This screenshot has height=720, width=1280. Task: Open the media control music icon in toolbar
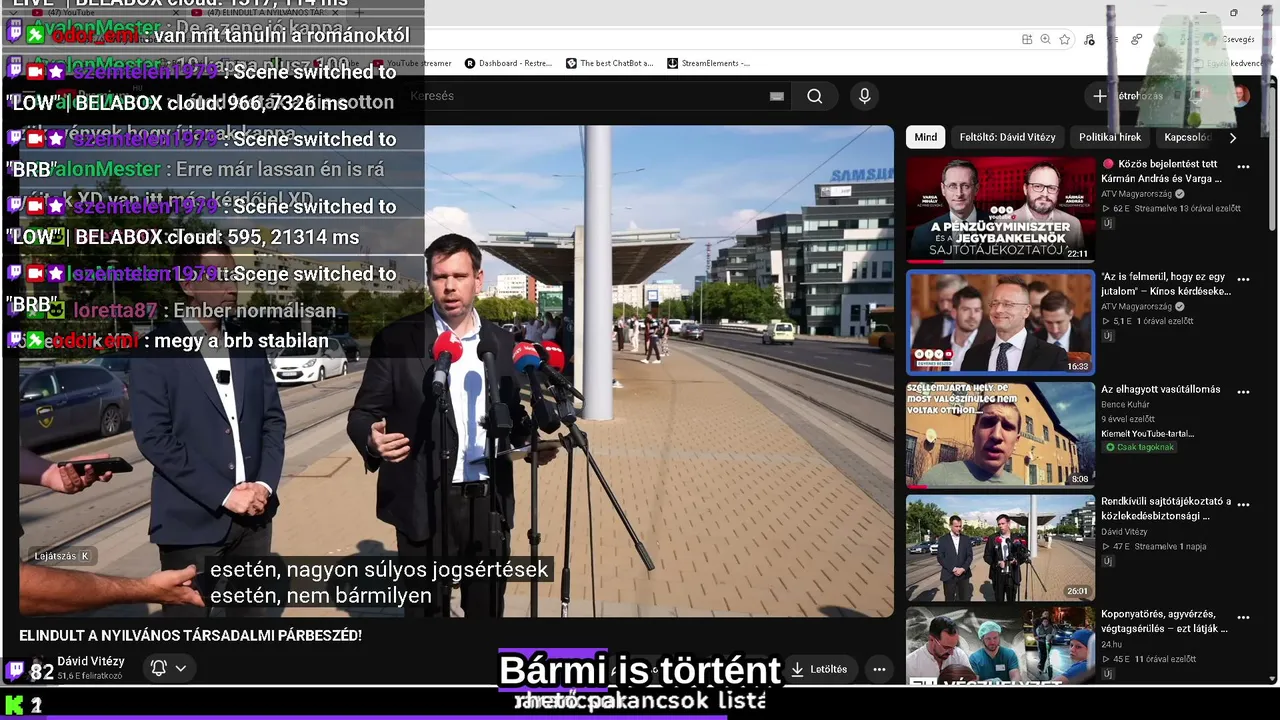point(1089,39)
